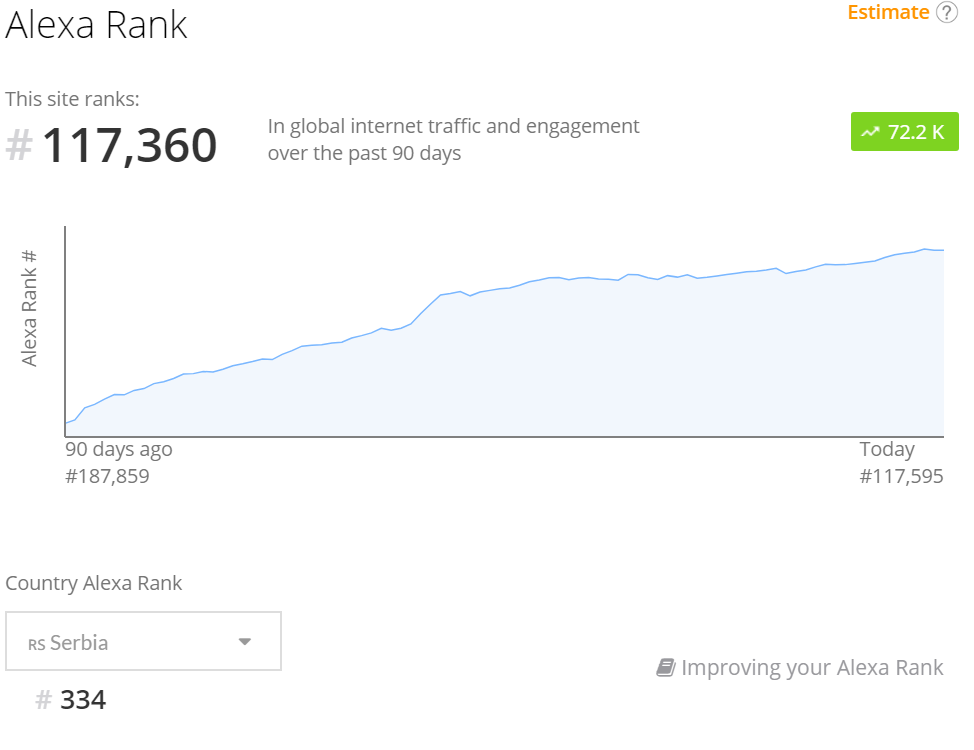The width and height of the screenshot is (974, 750).
Task: Click the Today label under chart
Action: coord(887,449)
